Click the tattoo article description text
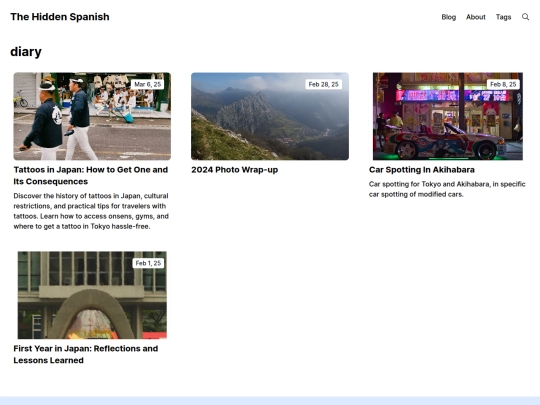Screen dimensions: 540x405 (91, 211)
